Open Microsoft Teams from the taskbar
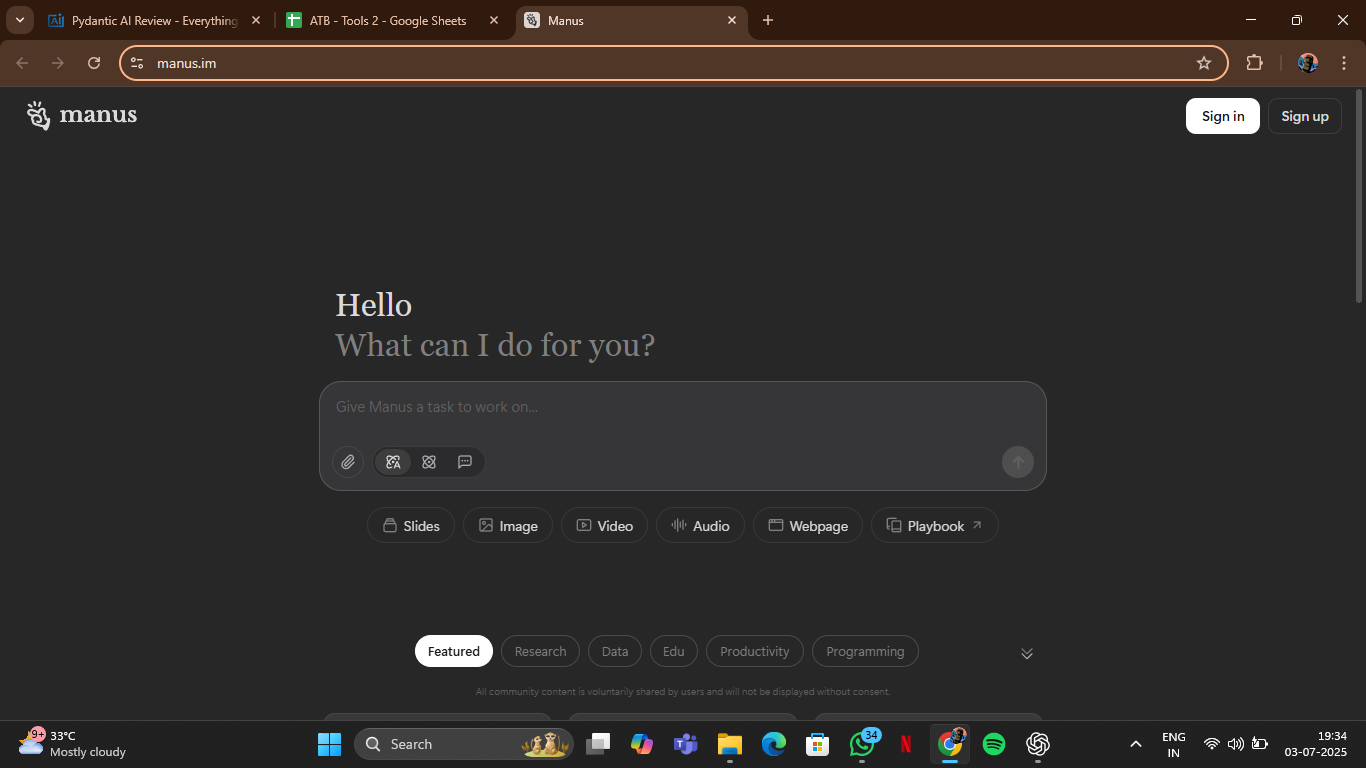This screenshot has height=768, width=1366. pos(685,744)
